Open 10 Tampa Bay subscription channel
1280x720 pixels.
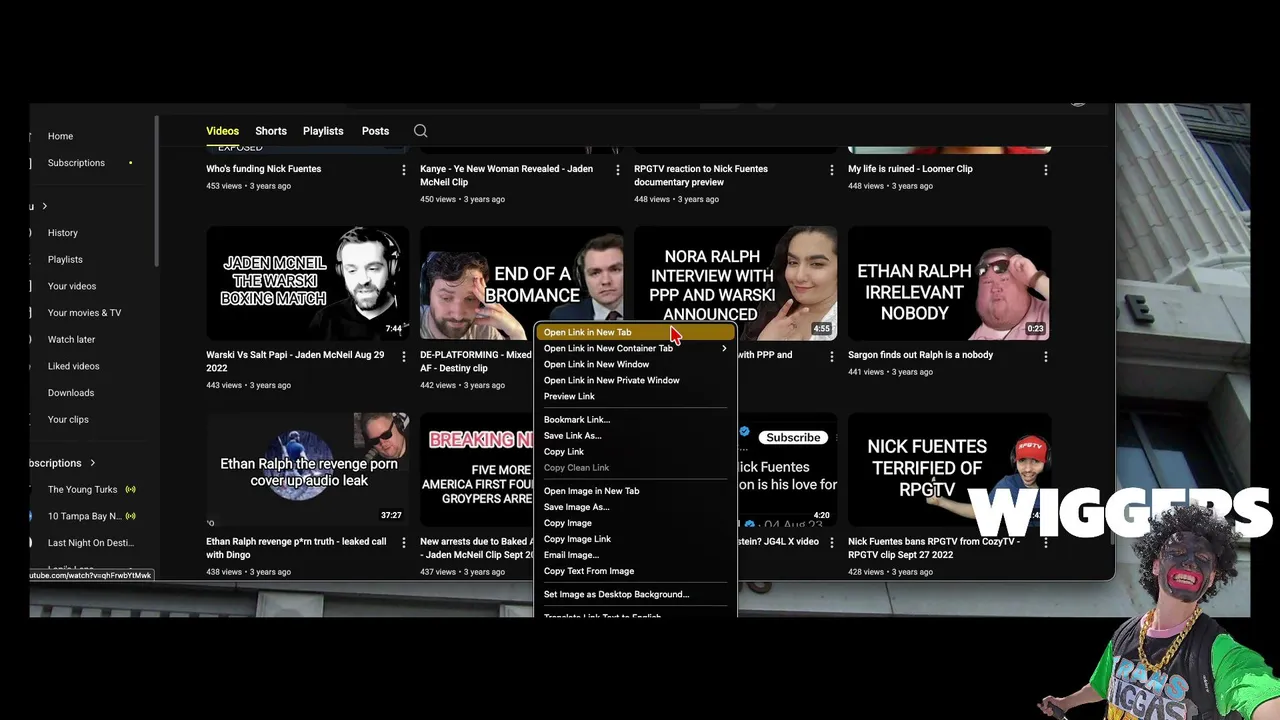(84, 516)
